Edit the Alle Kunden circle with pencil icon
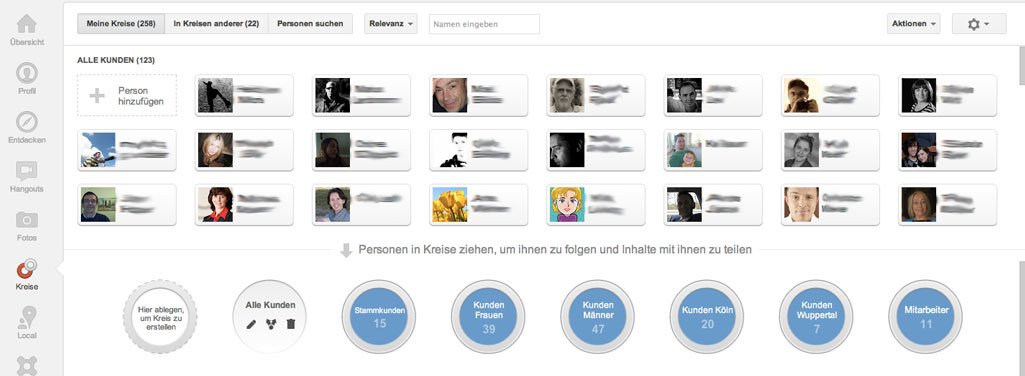 point(251,324)
